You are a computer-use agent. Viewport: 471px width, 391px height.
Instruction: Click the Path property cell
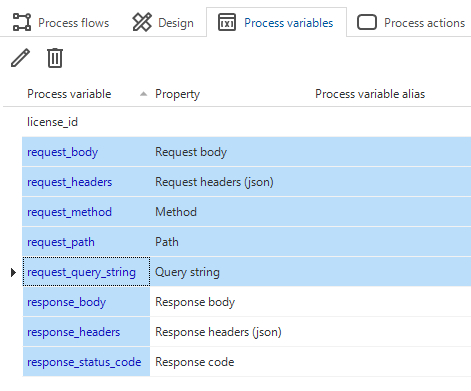310,242
